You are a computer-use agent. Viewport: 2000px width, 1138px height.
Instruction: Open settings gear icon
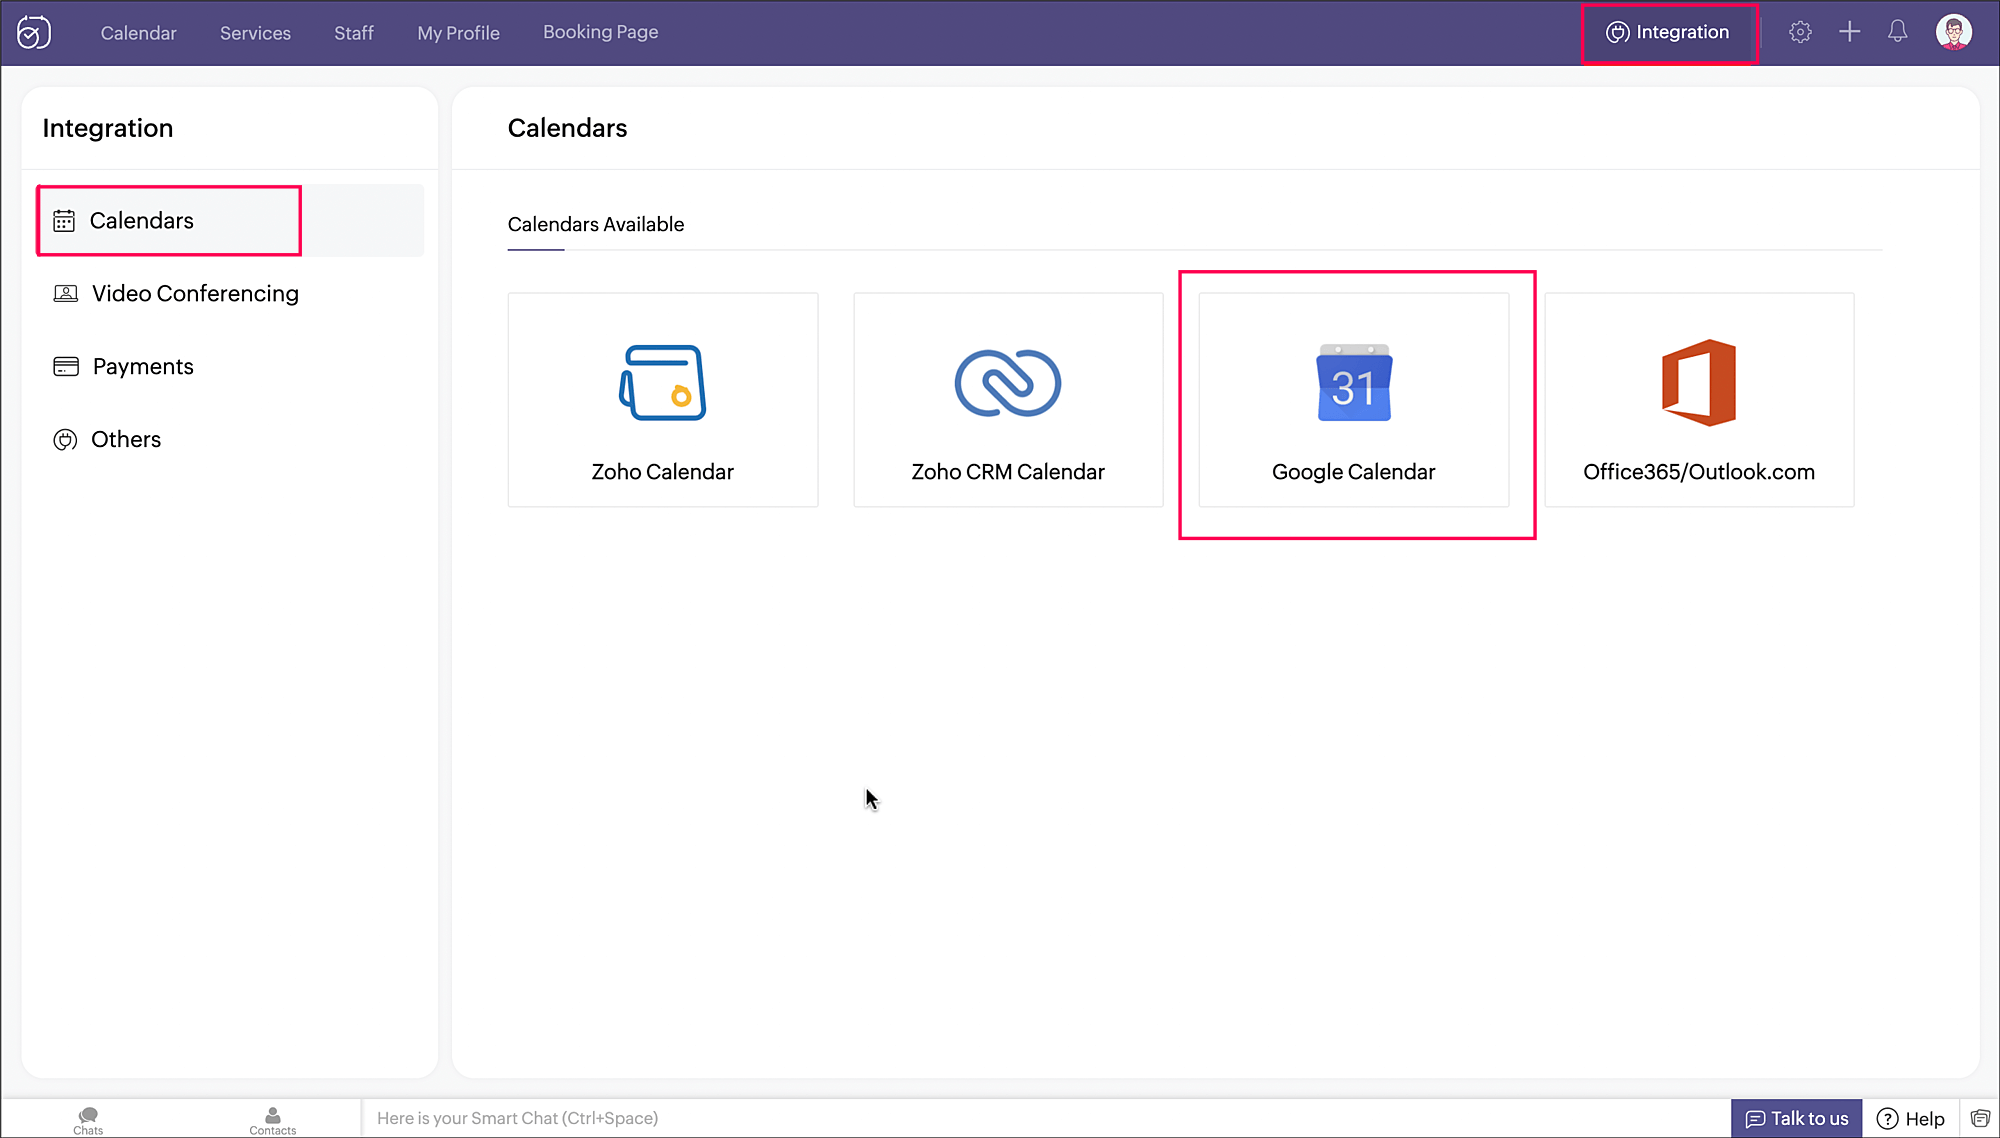point(1800,32)
